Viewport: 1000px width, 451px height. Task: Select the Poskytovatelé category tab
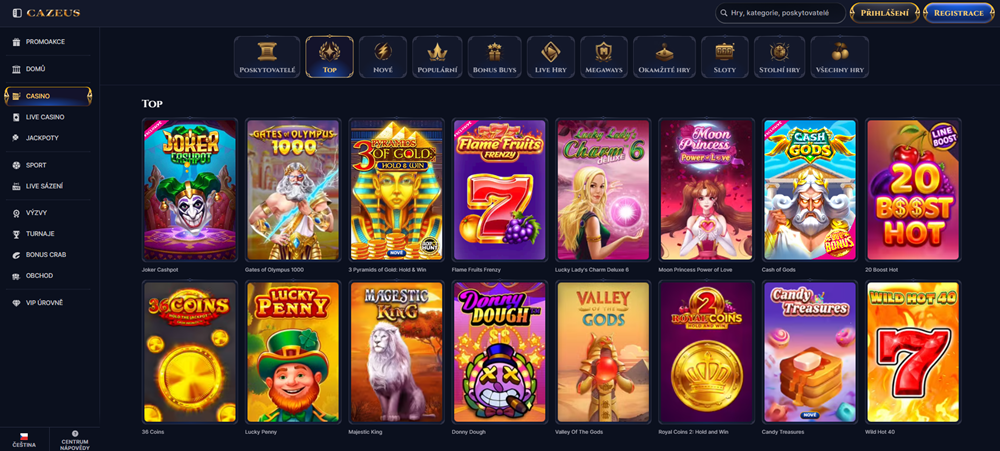tap(267, 57)
